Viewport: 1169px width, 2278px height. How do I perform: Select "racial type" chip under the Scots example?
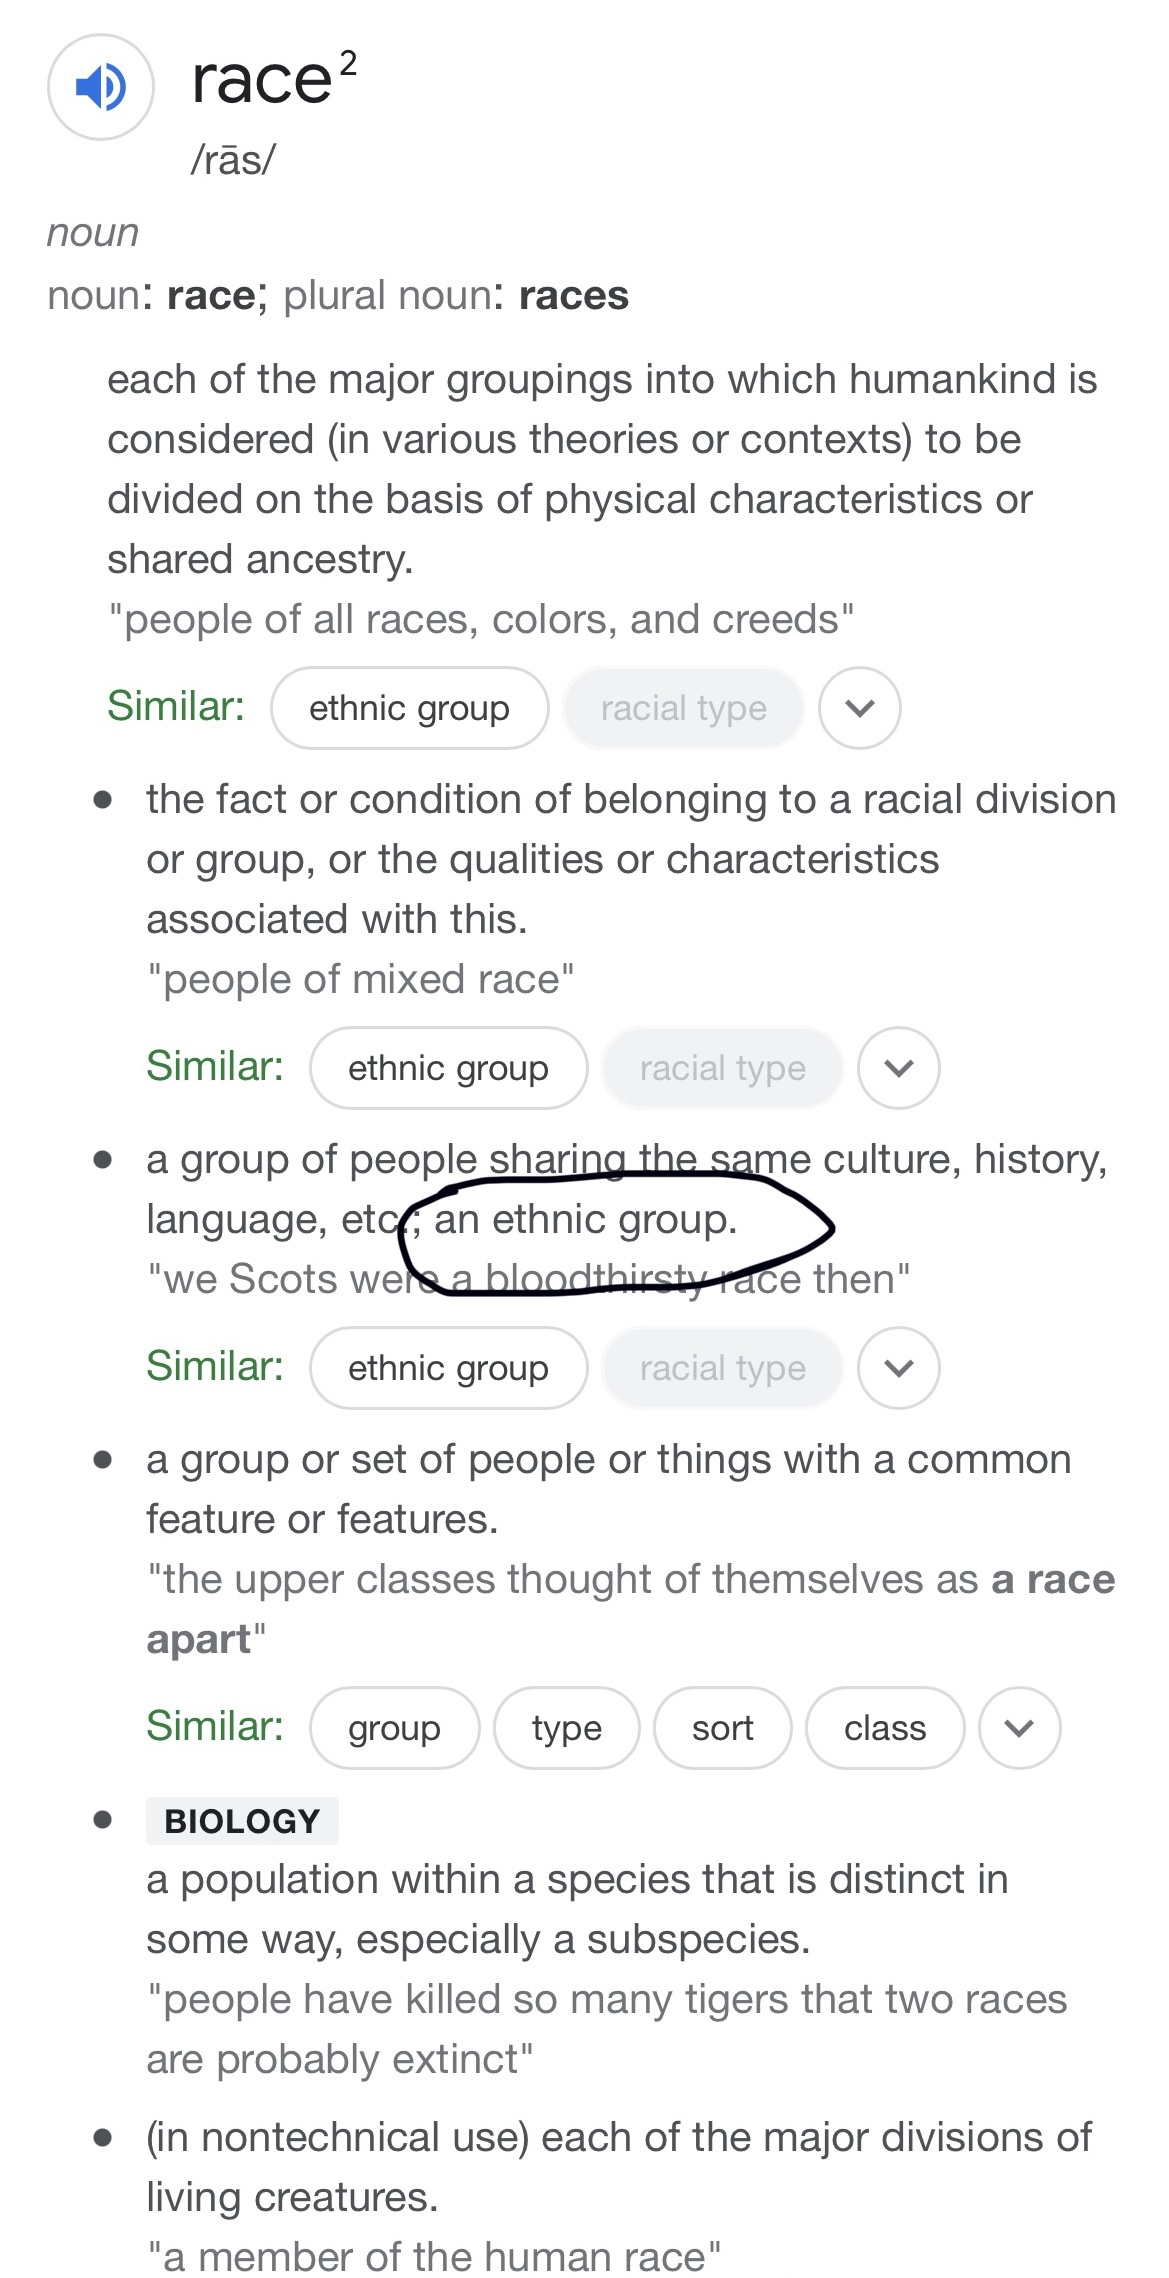(722, 1368)
